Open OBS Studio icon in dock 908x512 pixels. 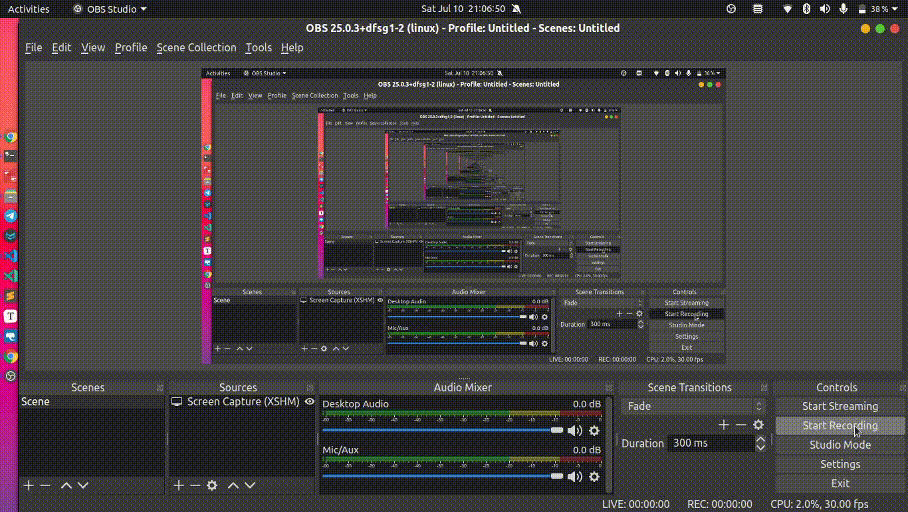pos(10,376)
